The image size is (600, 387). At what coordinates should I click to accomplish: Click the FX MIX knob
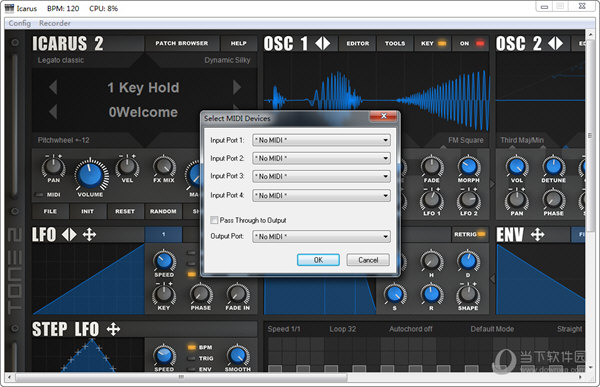tap(164, 167)
